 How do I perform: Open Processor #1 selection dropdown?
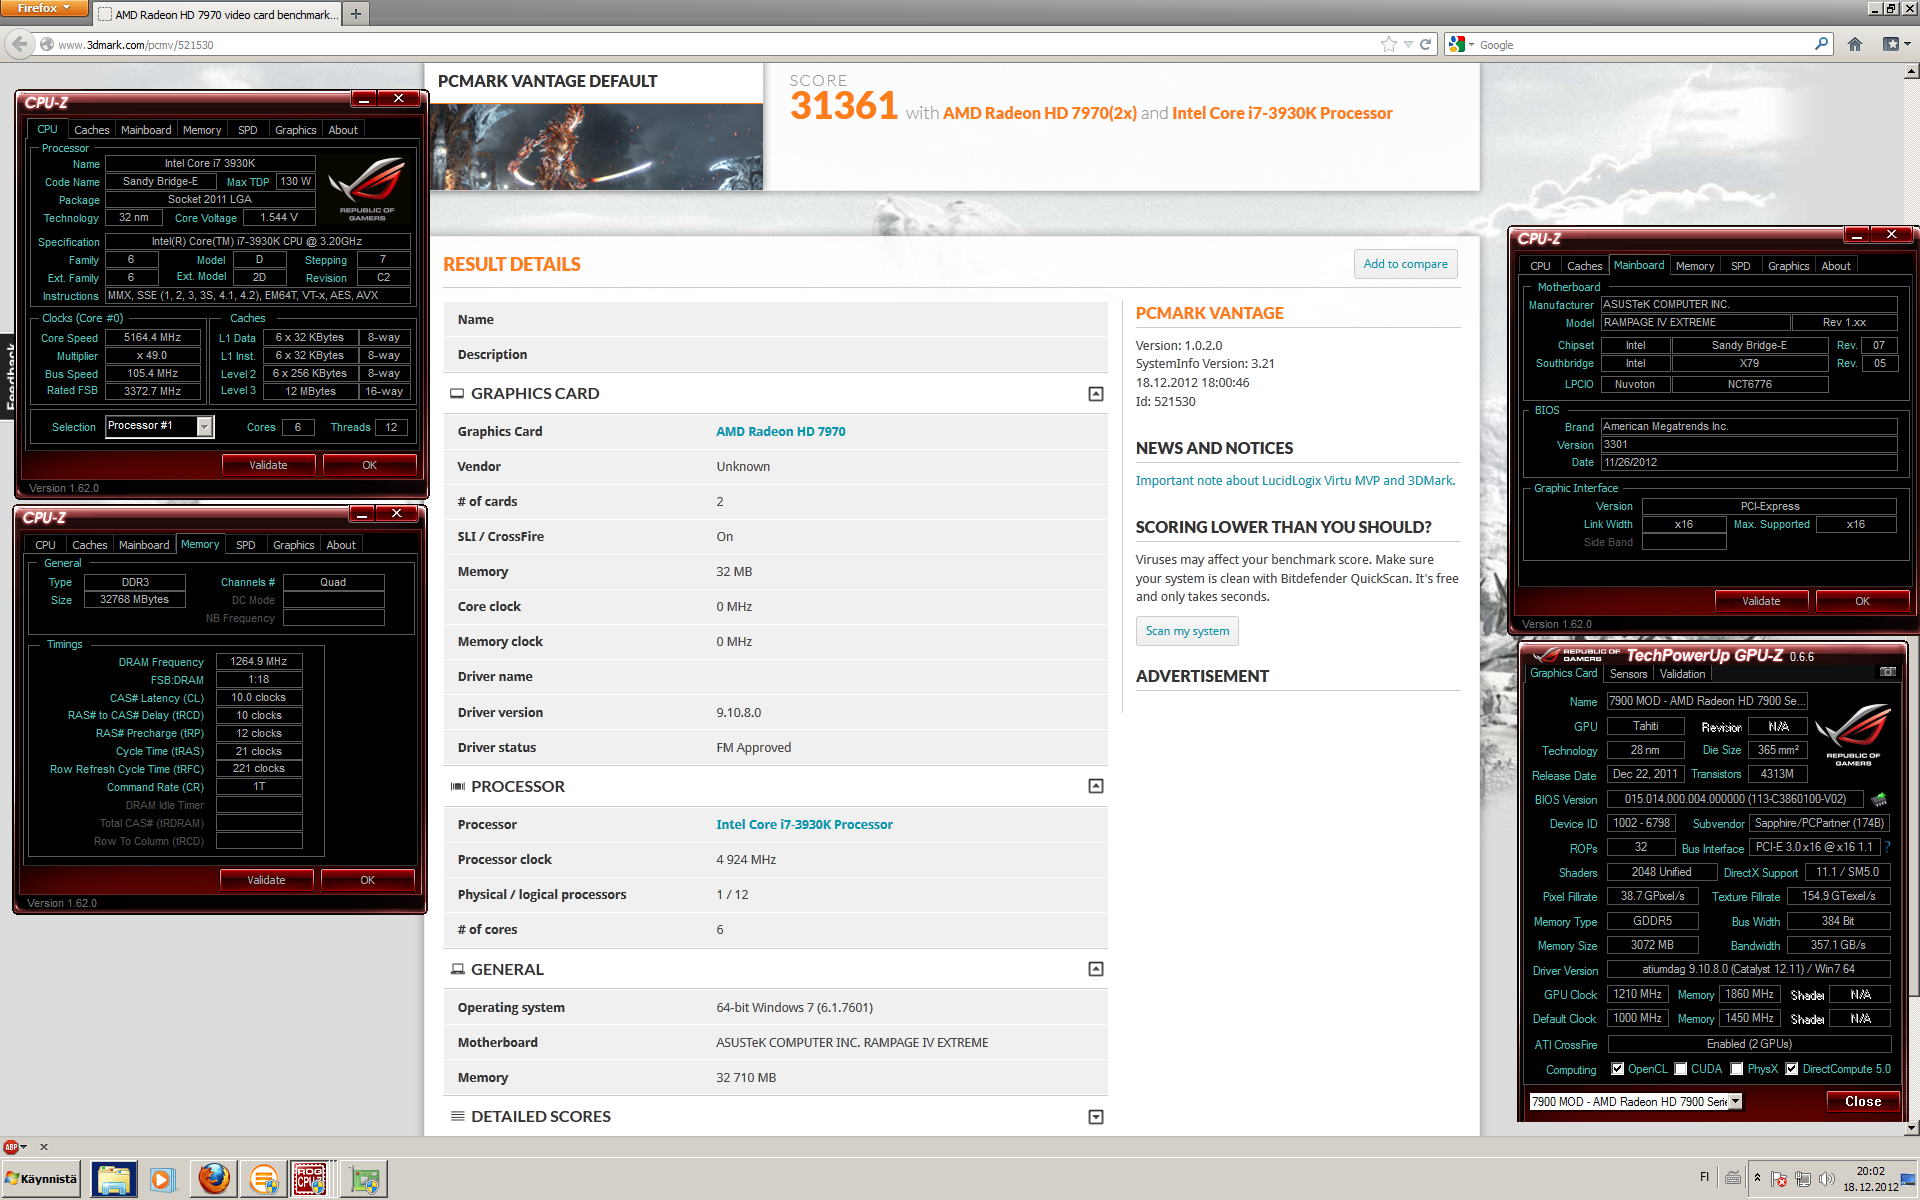coord(204,427)
